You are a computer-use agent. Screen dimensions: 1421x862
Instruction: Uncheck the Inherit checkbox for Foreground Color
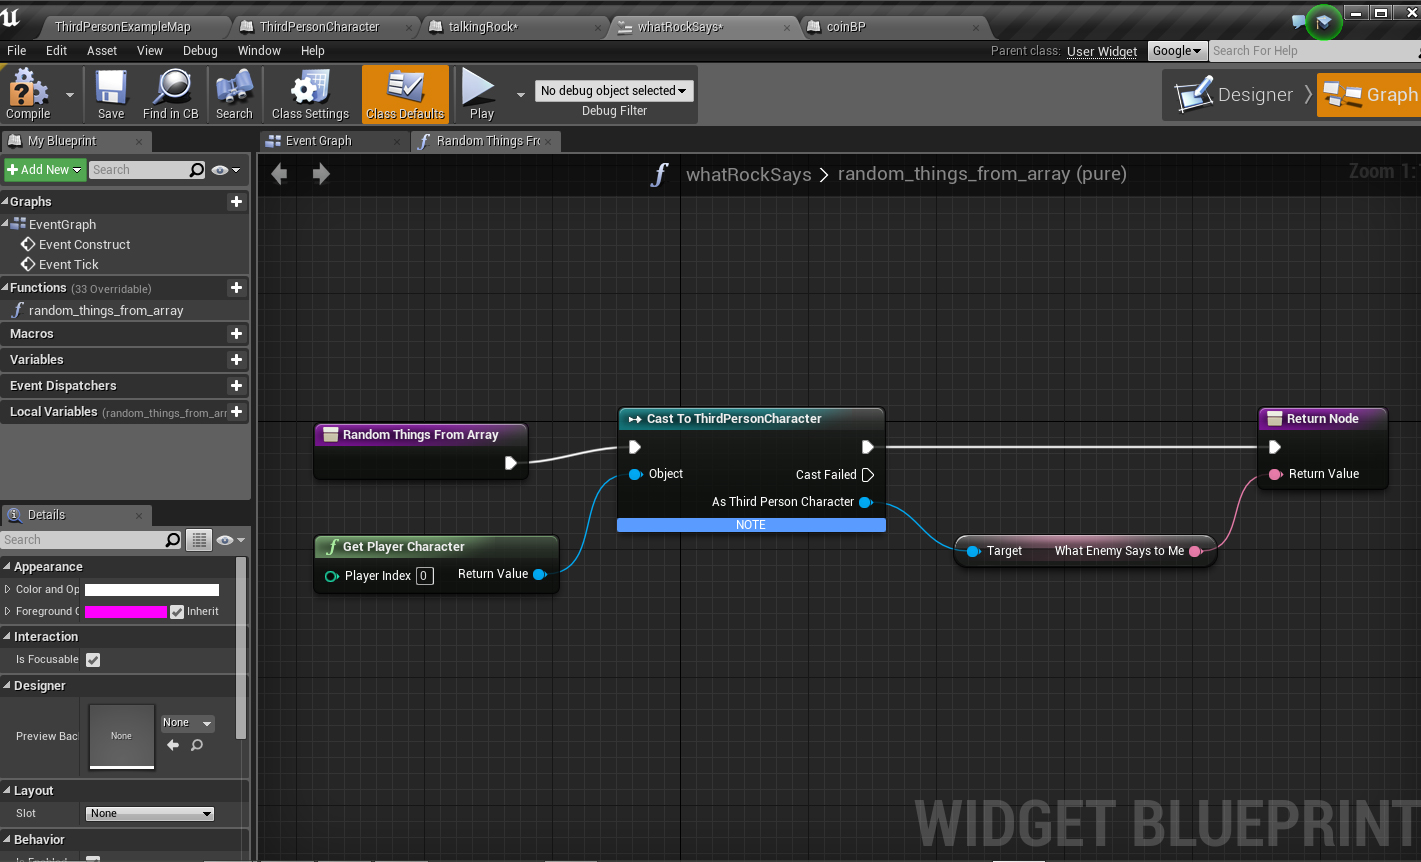click(177, 612)
